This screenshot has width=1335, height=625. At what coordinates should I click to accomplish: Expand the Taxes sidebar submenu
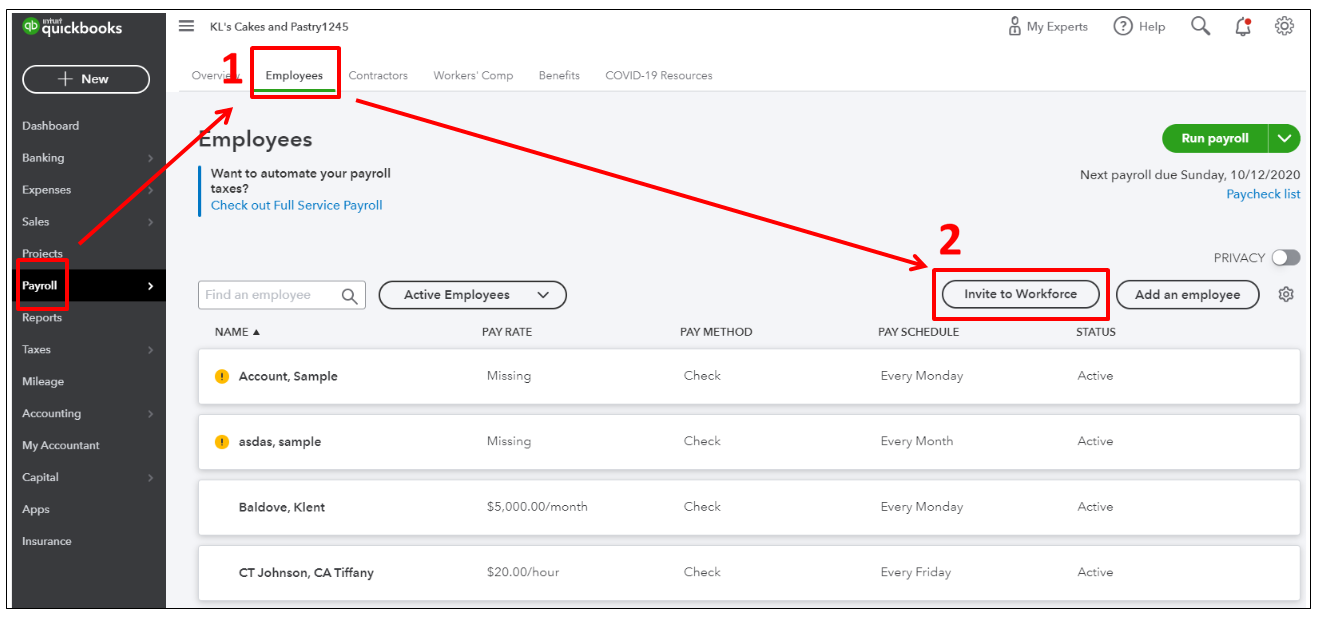coord(150,350)
